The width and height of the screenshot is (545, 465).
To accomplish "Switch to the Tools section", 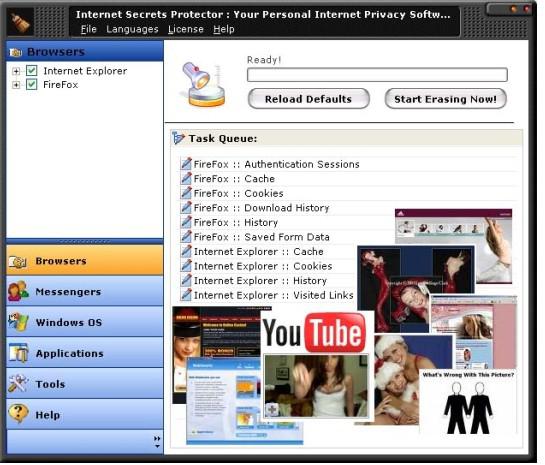I will 85,384.
